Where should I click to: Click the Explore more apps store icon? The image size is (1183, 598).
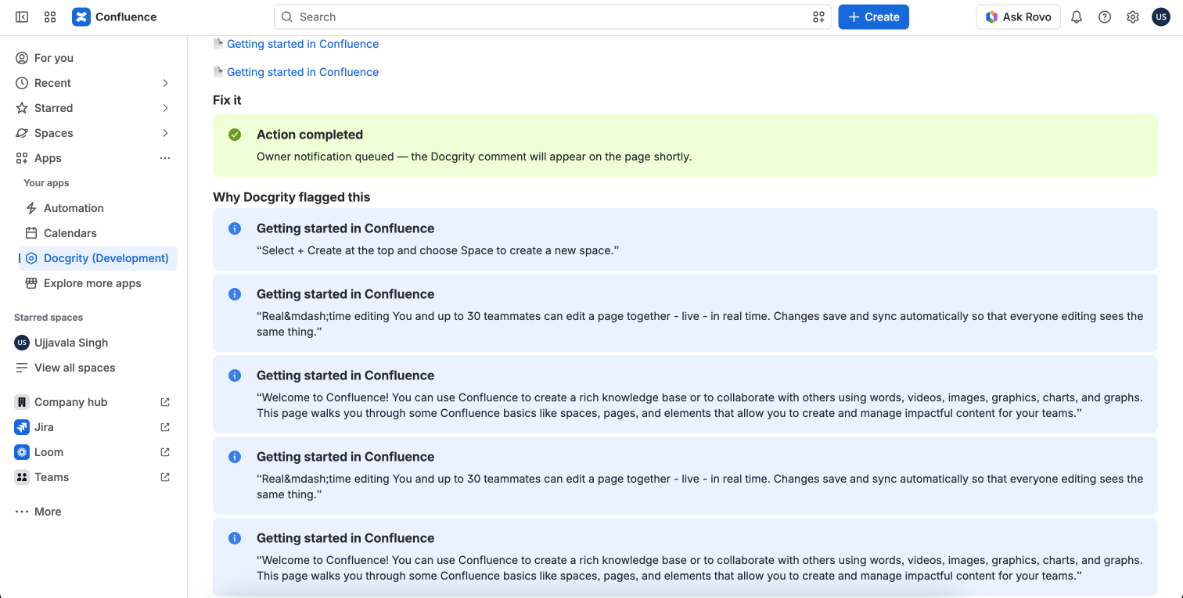[x=31, y=284]
